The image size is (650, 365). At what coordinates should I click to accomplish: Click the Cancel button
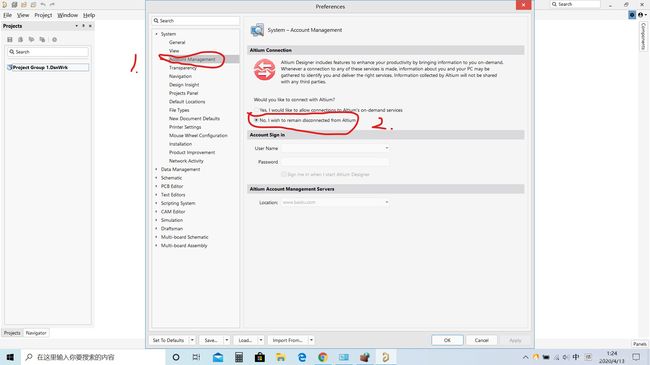point(481,340)
